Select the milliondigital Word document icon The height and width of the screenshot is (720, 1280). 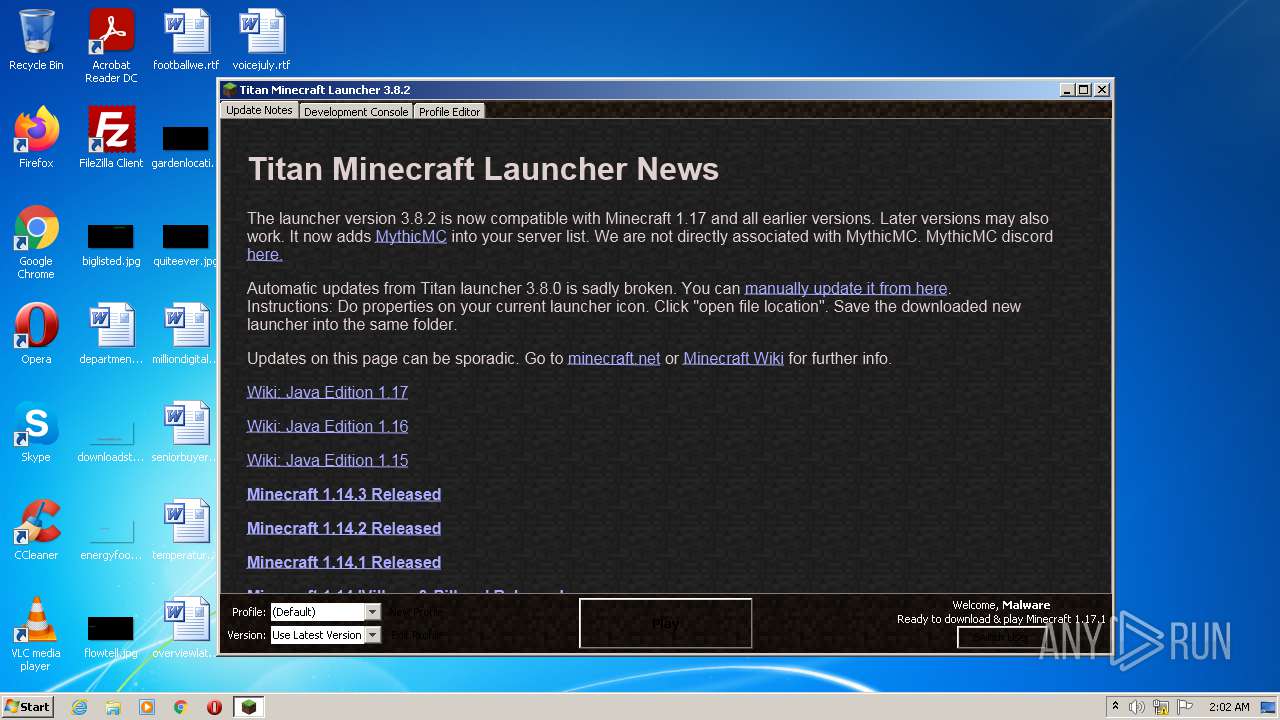(186, 334)
